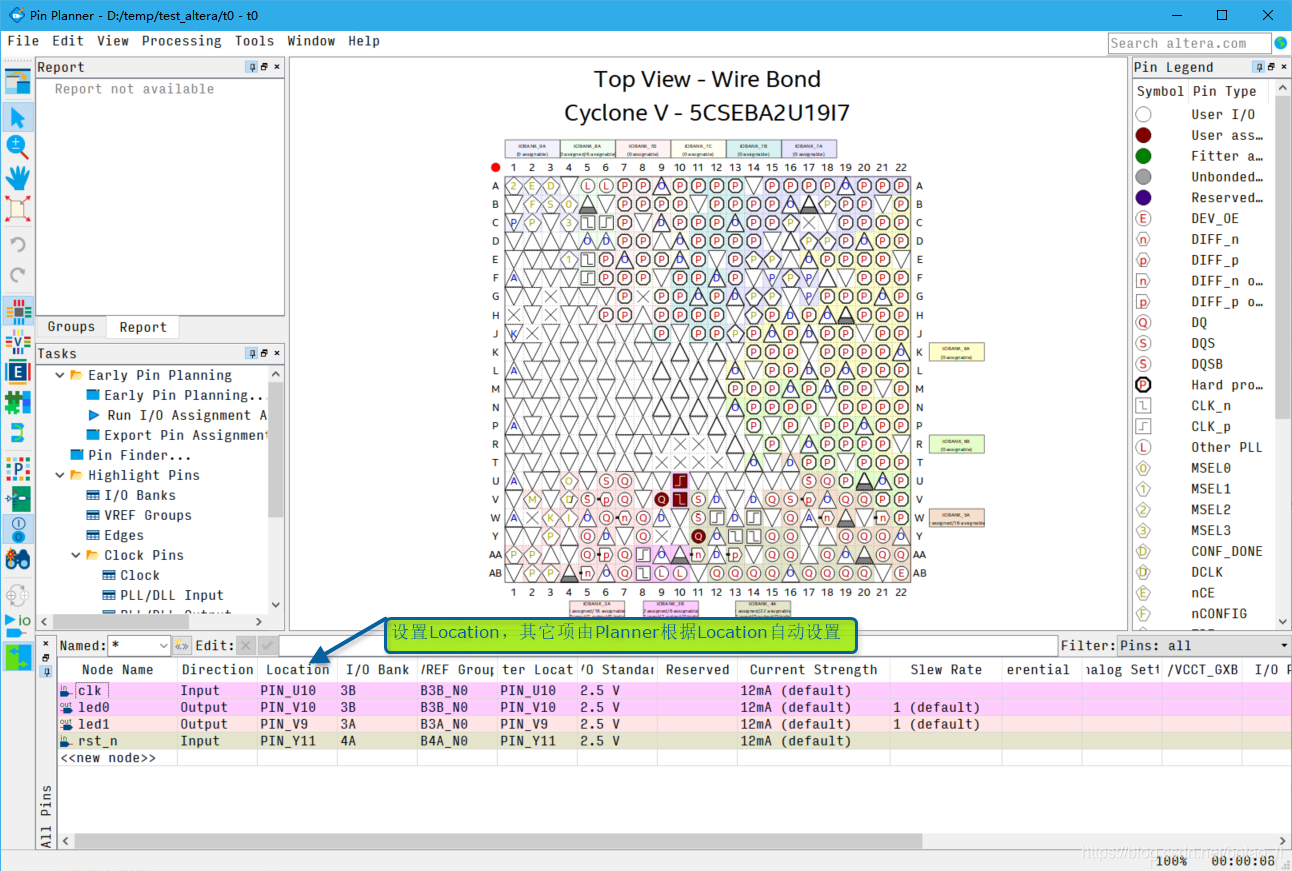Viewport: 1292px width, 871px height.
Task: Click the blue arrow 'io' toolbar icon
Action: pos(17,624)
